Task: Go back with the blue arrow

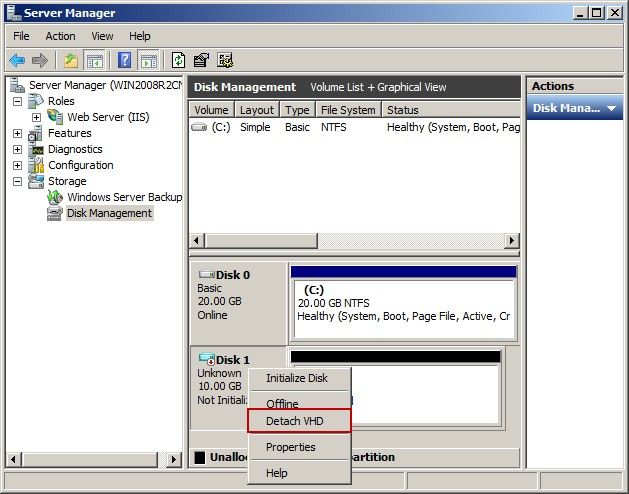Action: click(17, 61)
